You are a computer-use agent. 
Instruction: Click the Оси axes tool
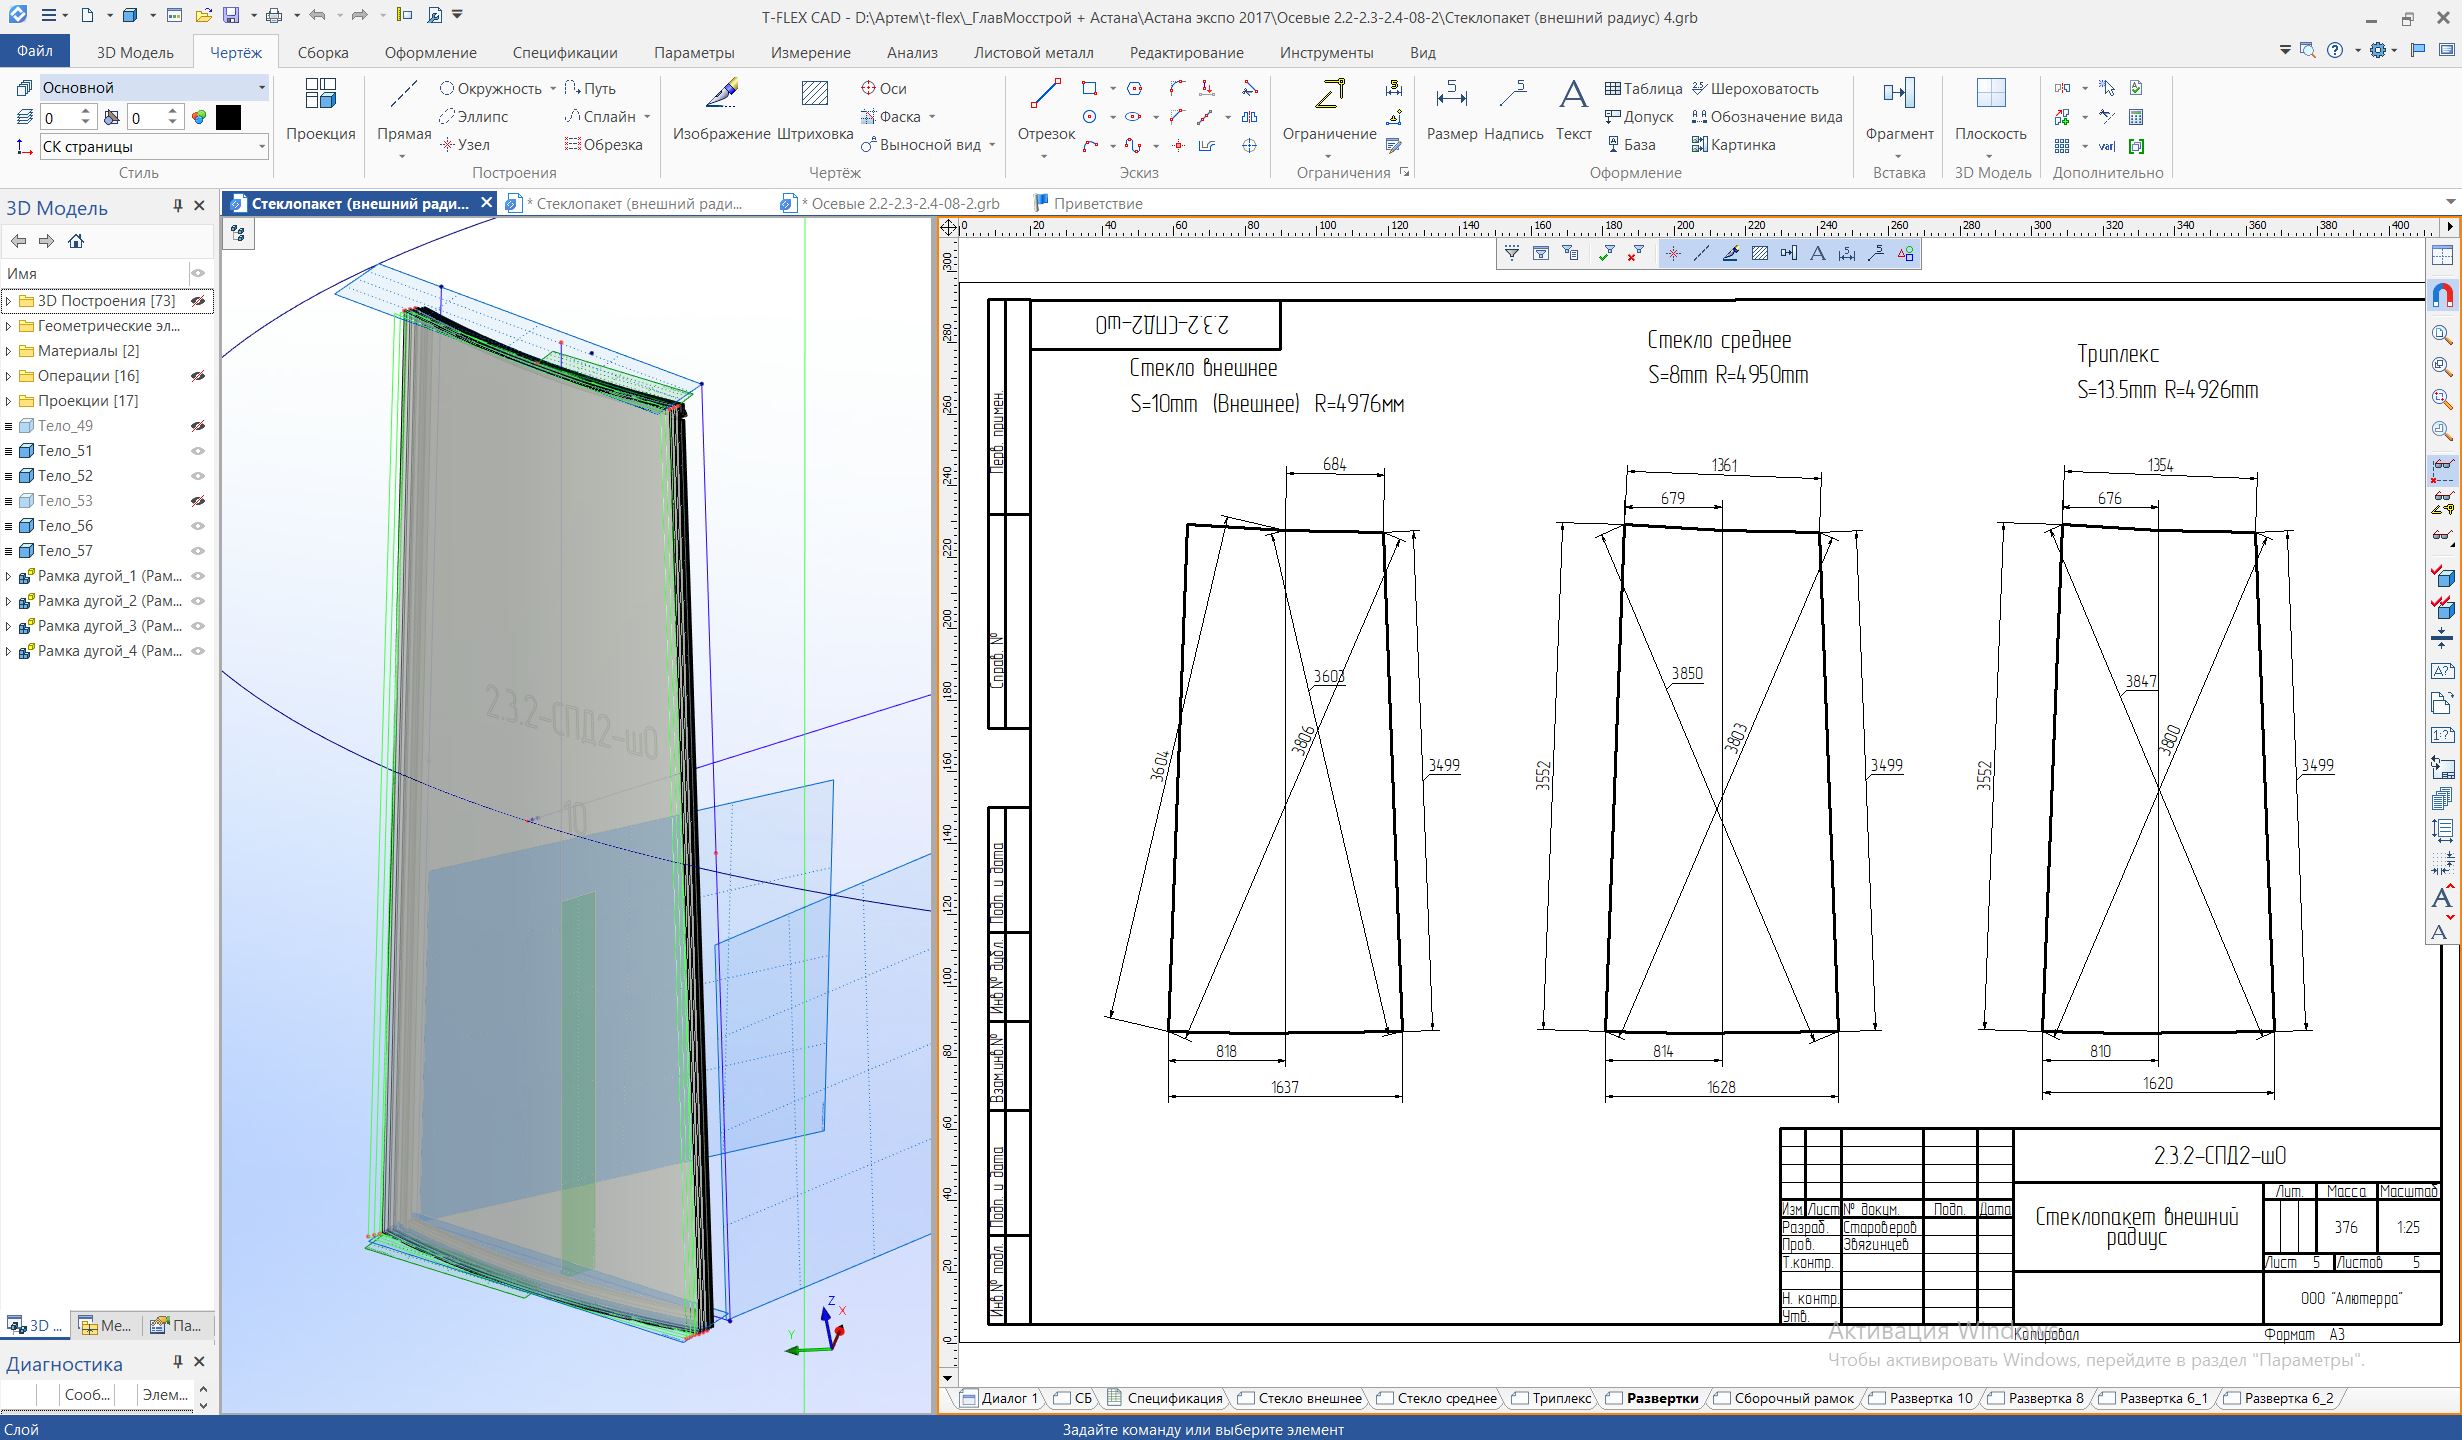coord(883,88)
